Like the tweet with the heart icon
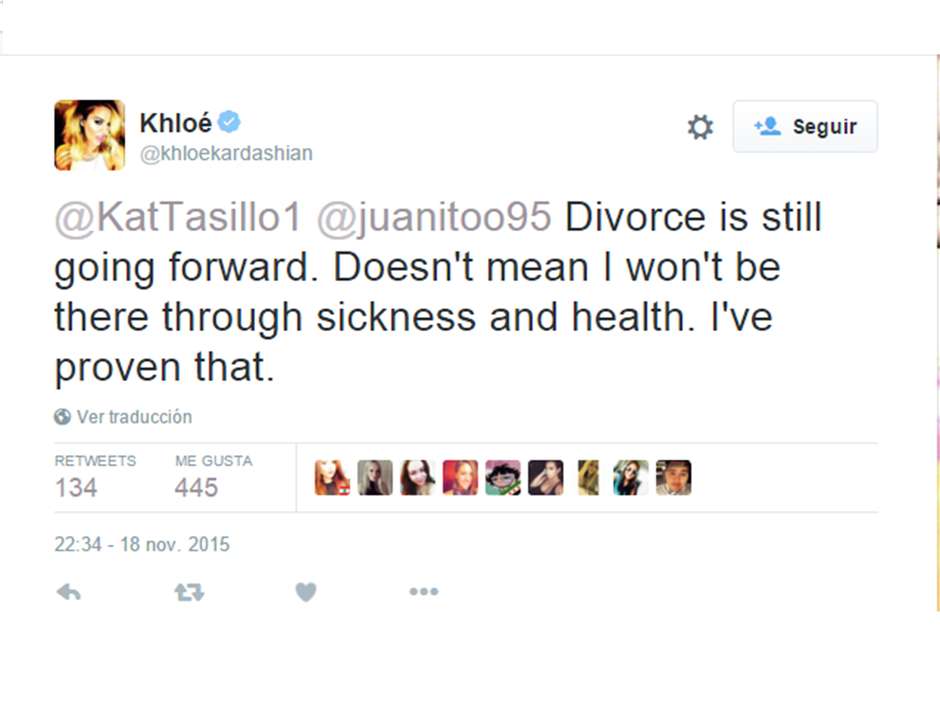 tap(306, 592)
